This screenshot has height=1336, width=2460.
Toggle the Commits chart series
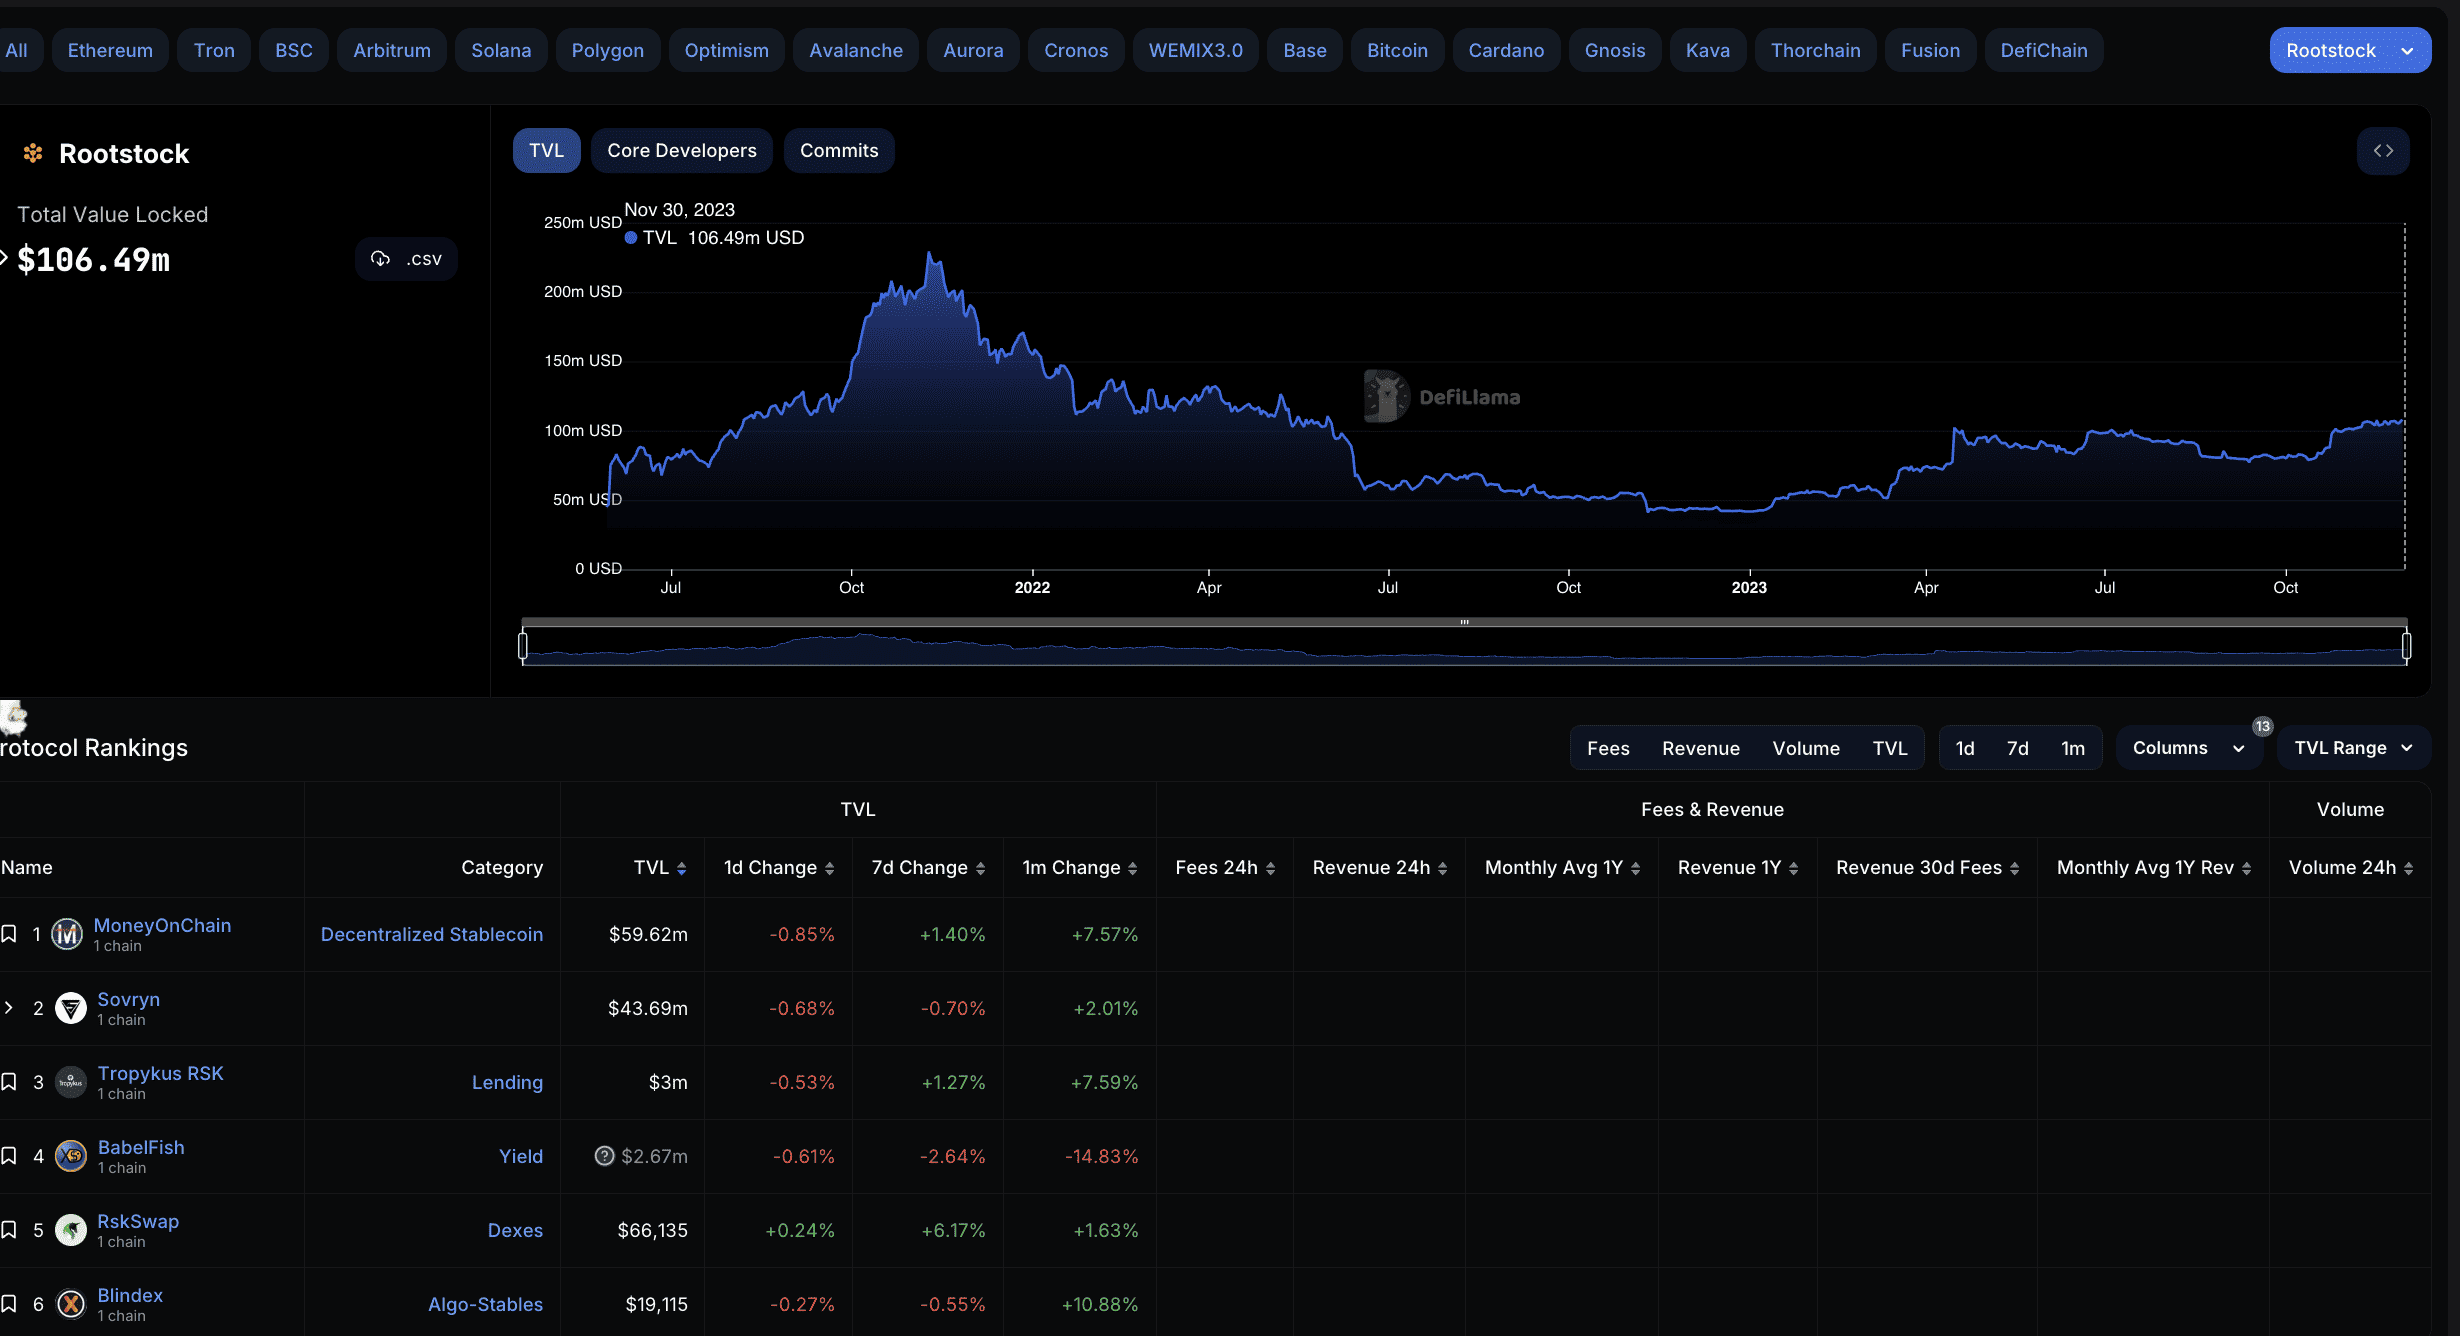coord(838,151)
